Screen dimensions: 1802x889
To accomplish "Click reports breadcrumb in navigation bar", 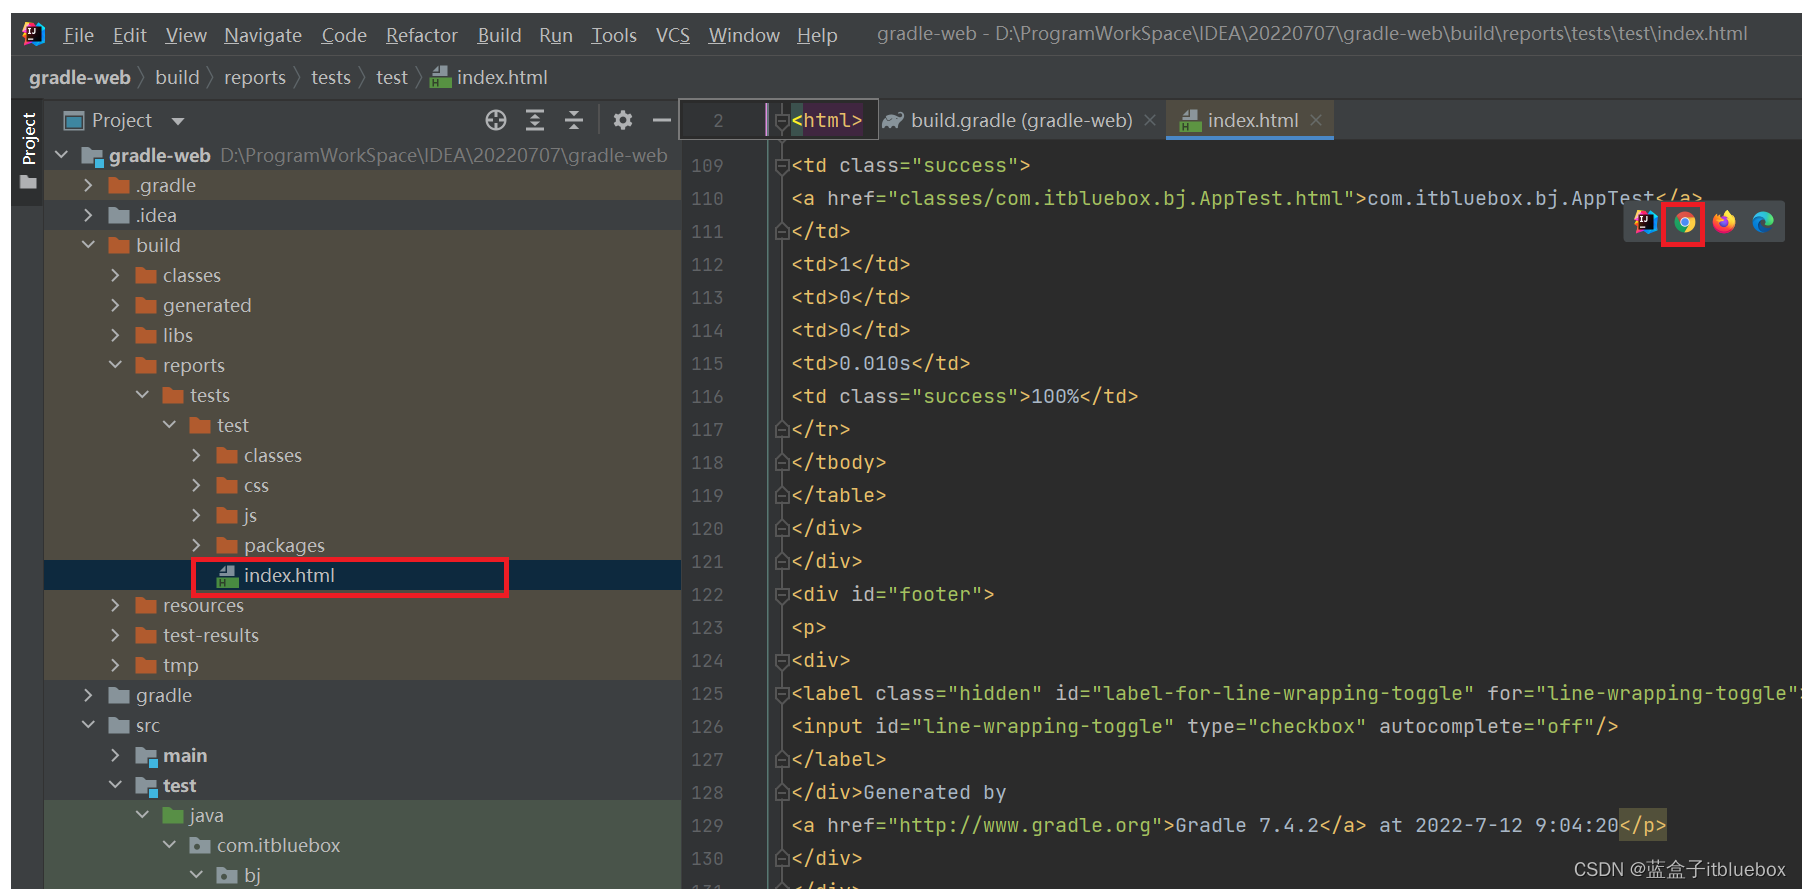I will click(255, 78).
